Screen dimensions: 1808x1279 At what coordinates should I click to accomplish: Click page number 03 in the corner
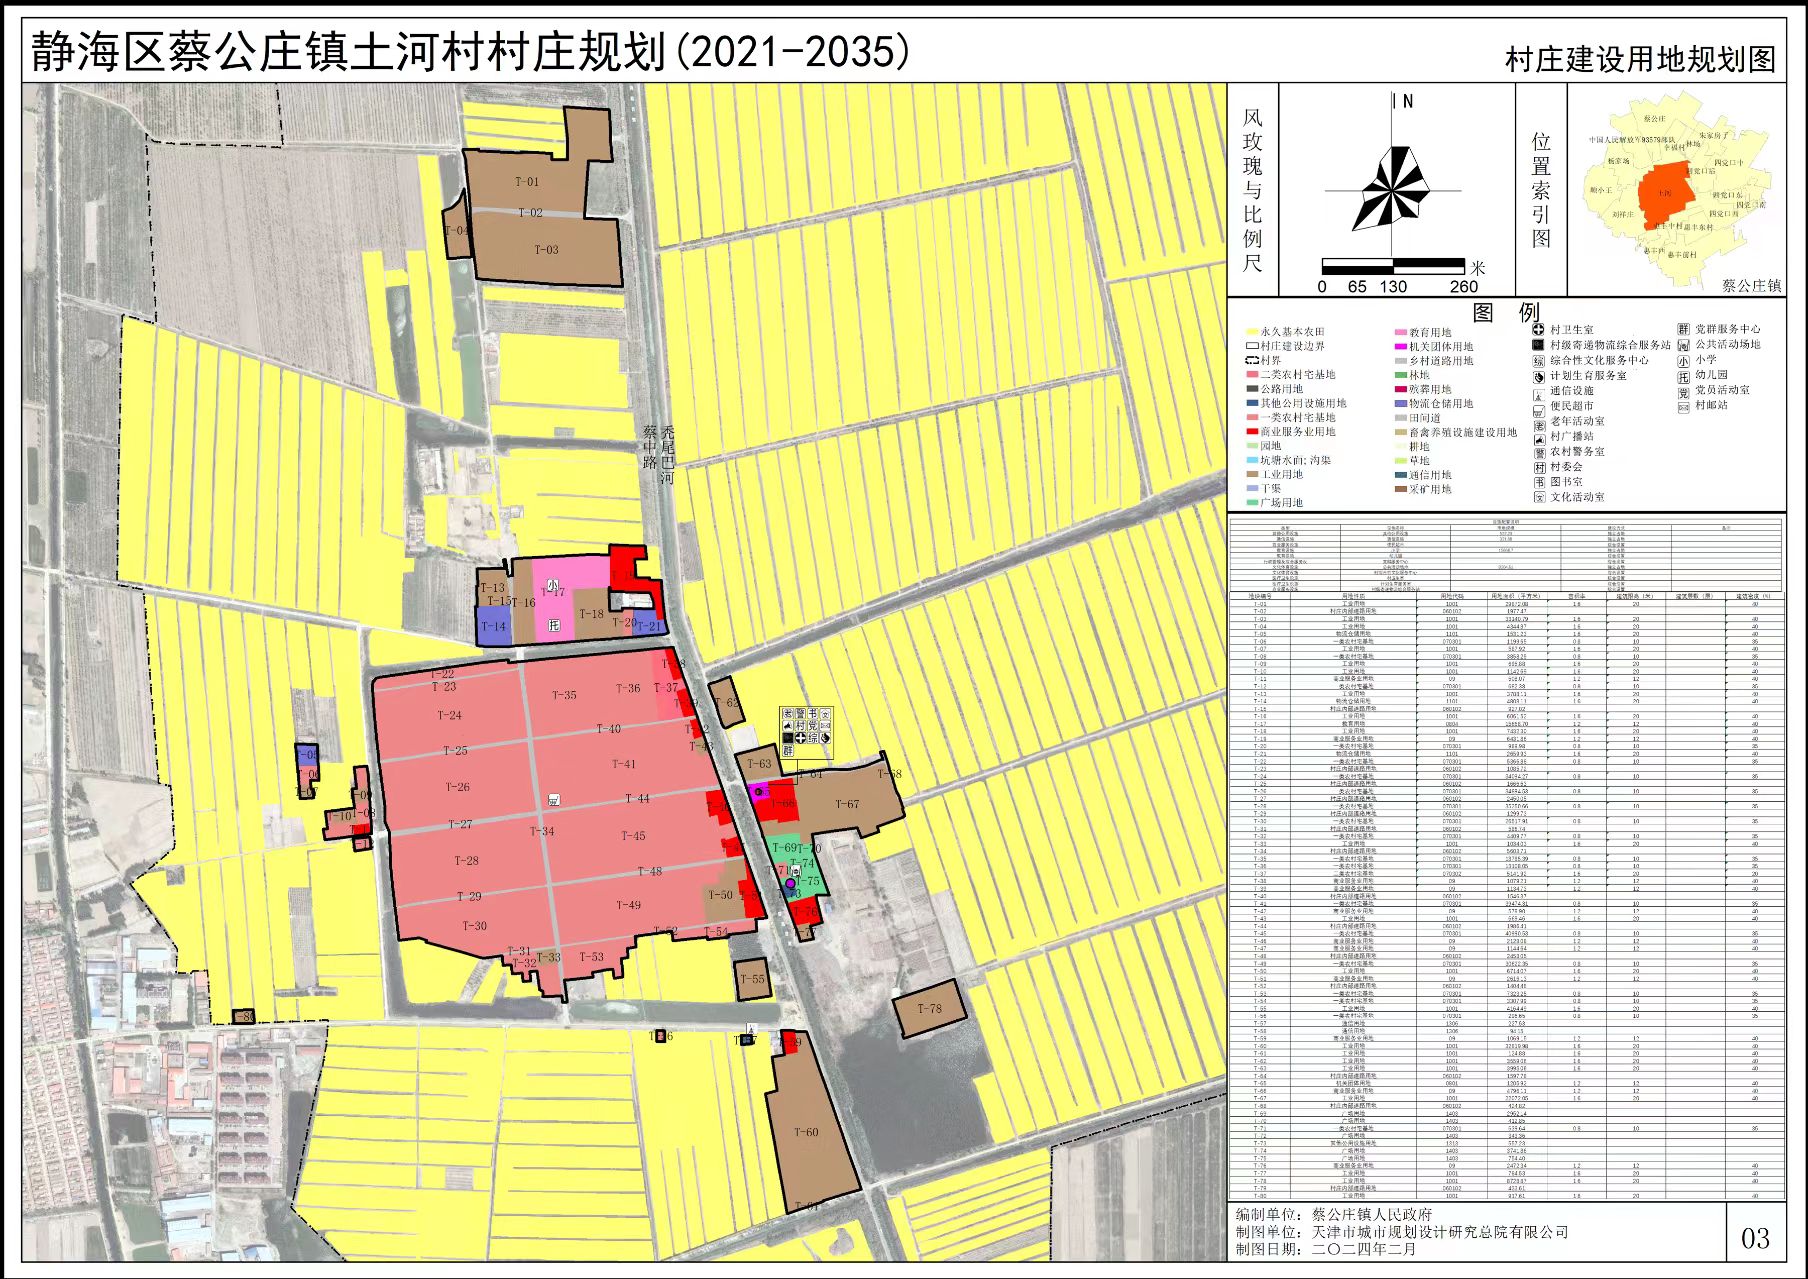(x=1755, y=1239)
